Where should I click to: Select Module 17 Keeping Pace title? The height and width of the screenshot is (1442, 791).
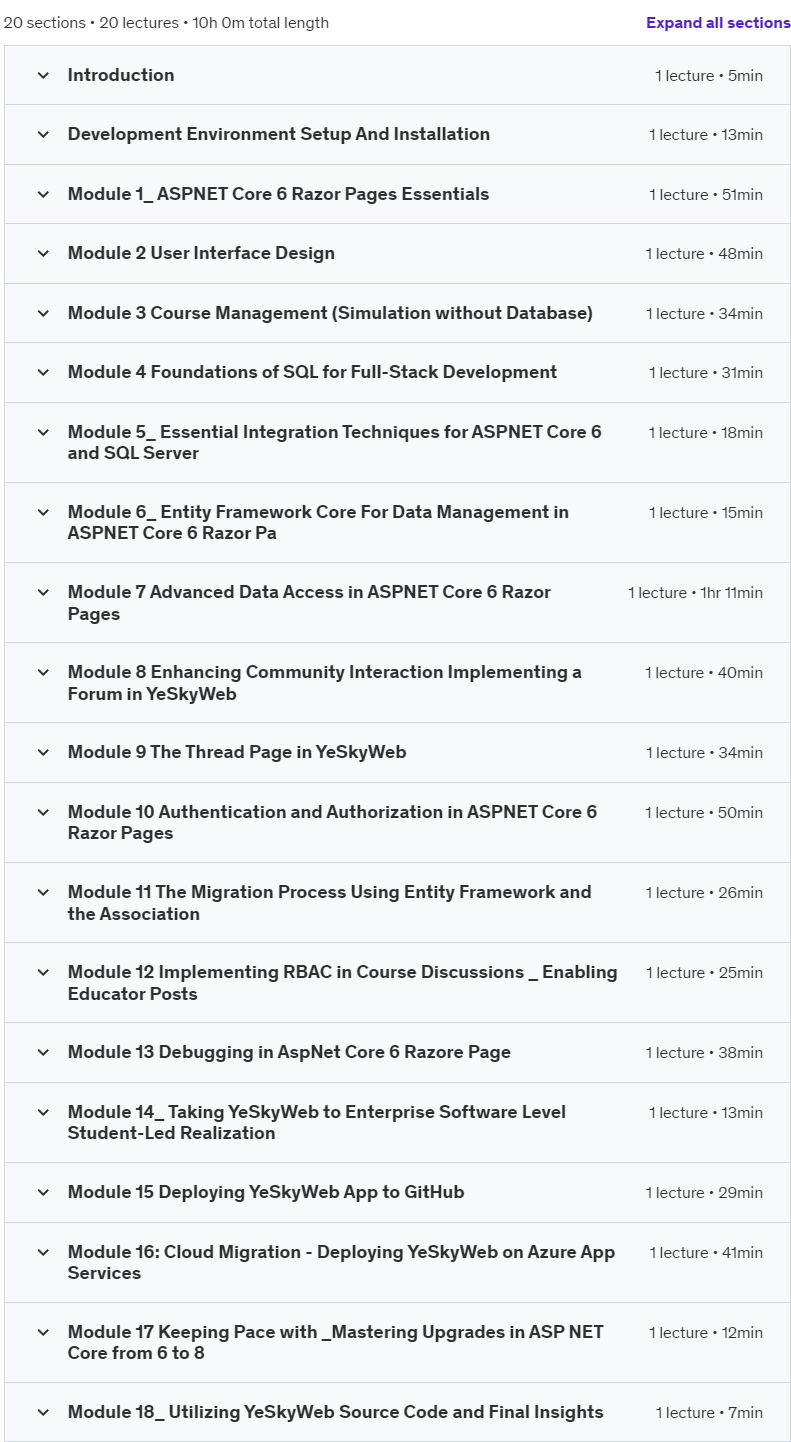coord(336,1342)
